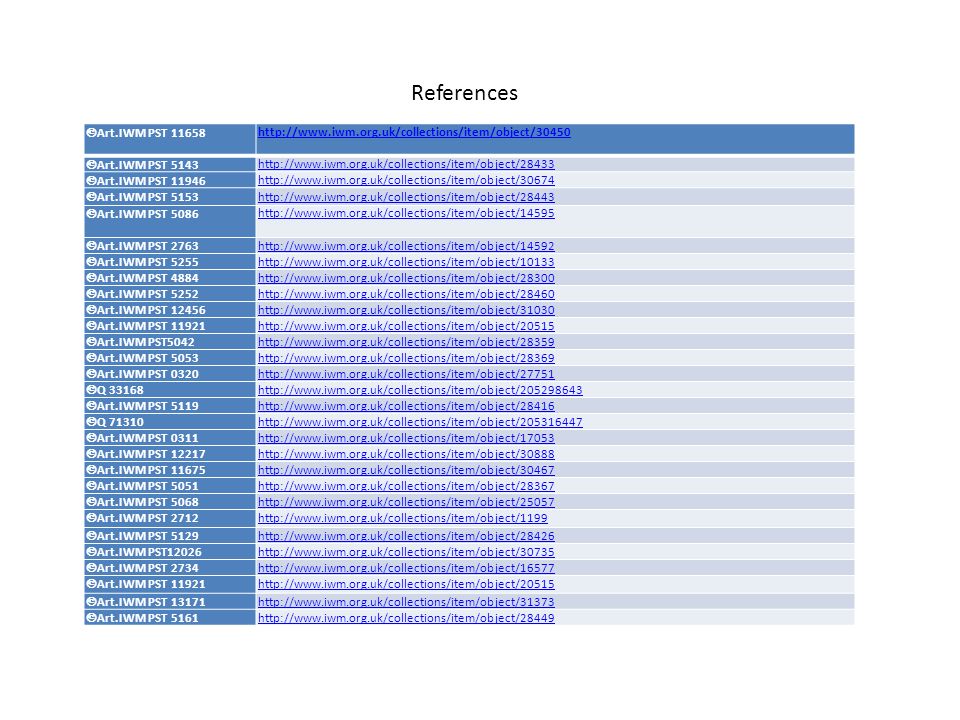Select the cell 'Art.IWM PST 2734'
Screen dimensions: 960x720
[170, 568]
